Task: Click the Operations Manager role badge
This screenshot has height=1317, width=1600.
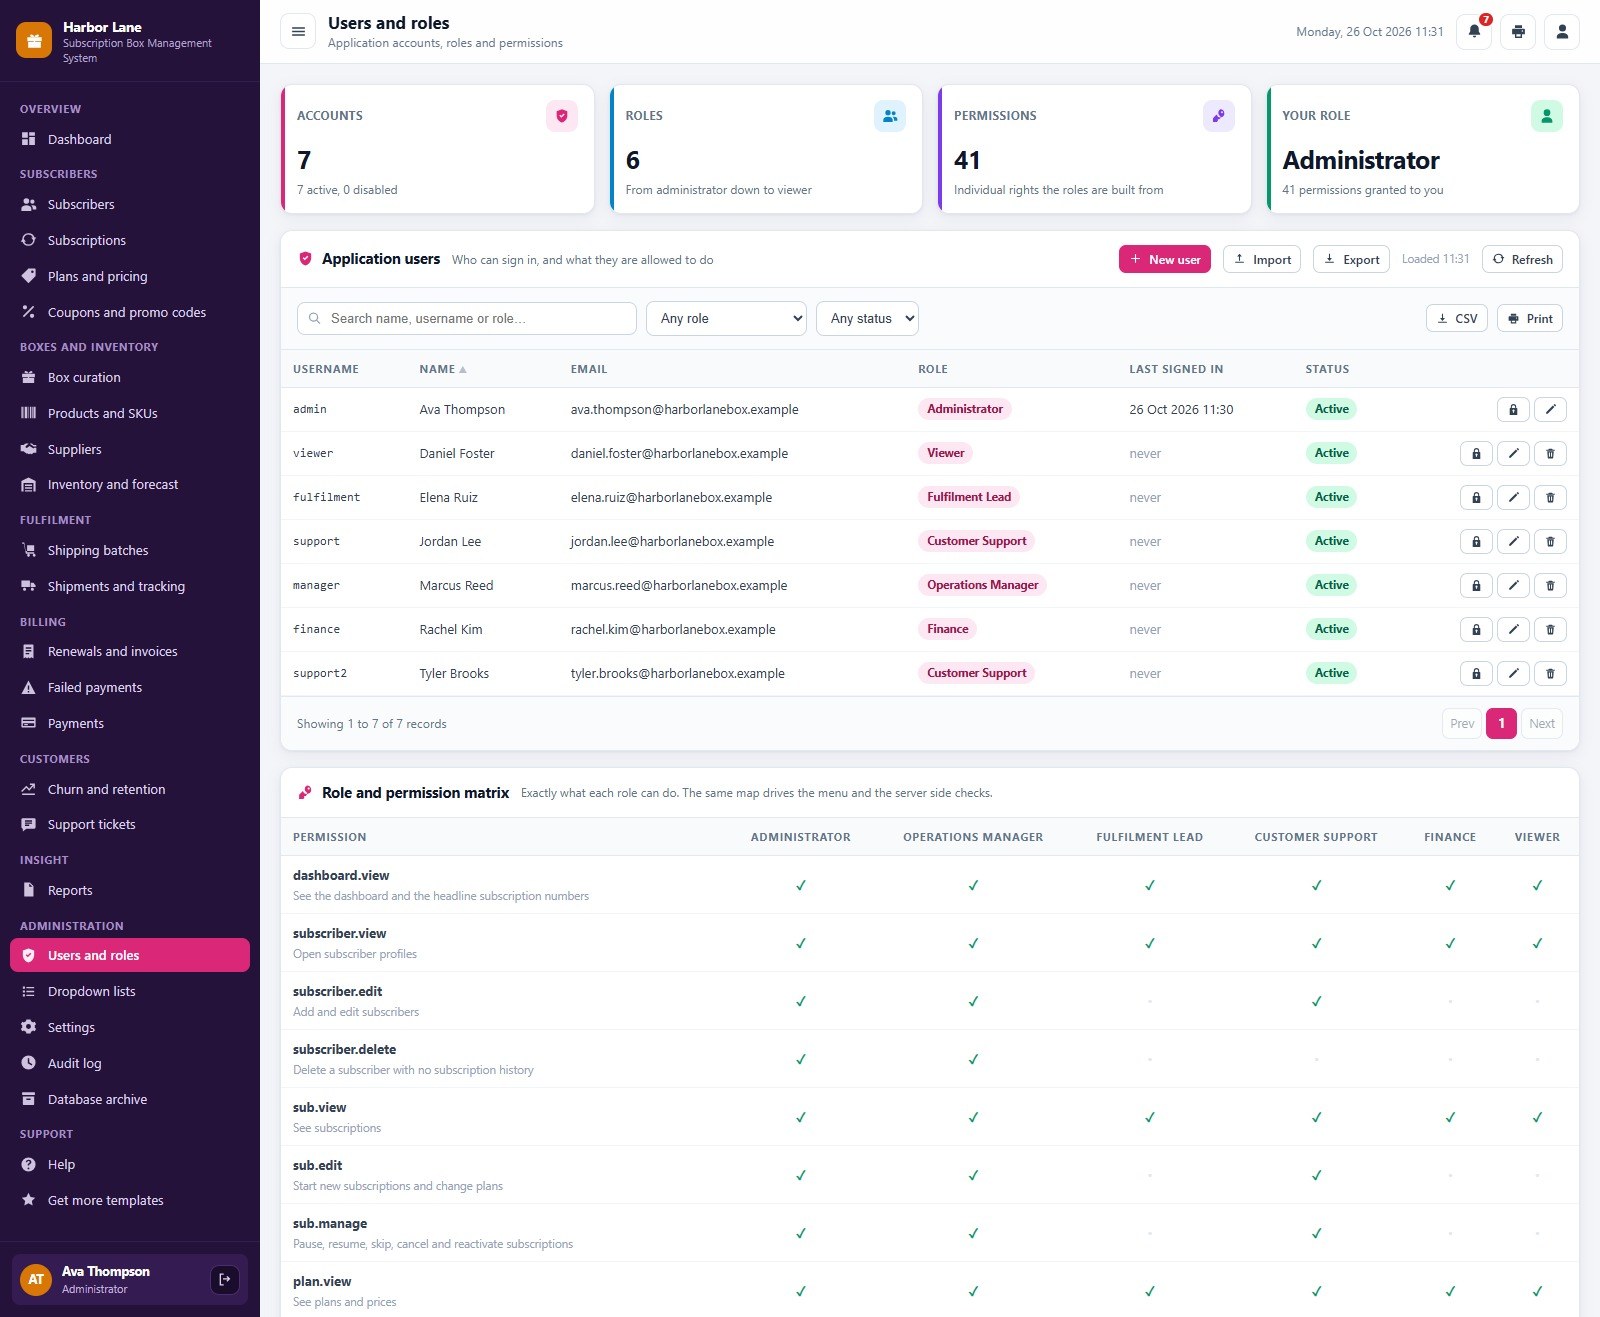Action: 982,585
